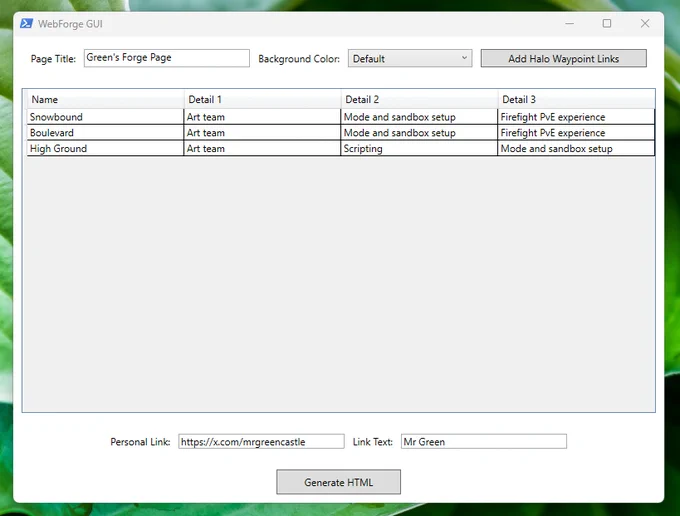The image size is (680, 516).
Task: Click the Detail 3 column header
Action: (x=576, y=99)
